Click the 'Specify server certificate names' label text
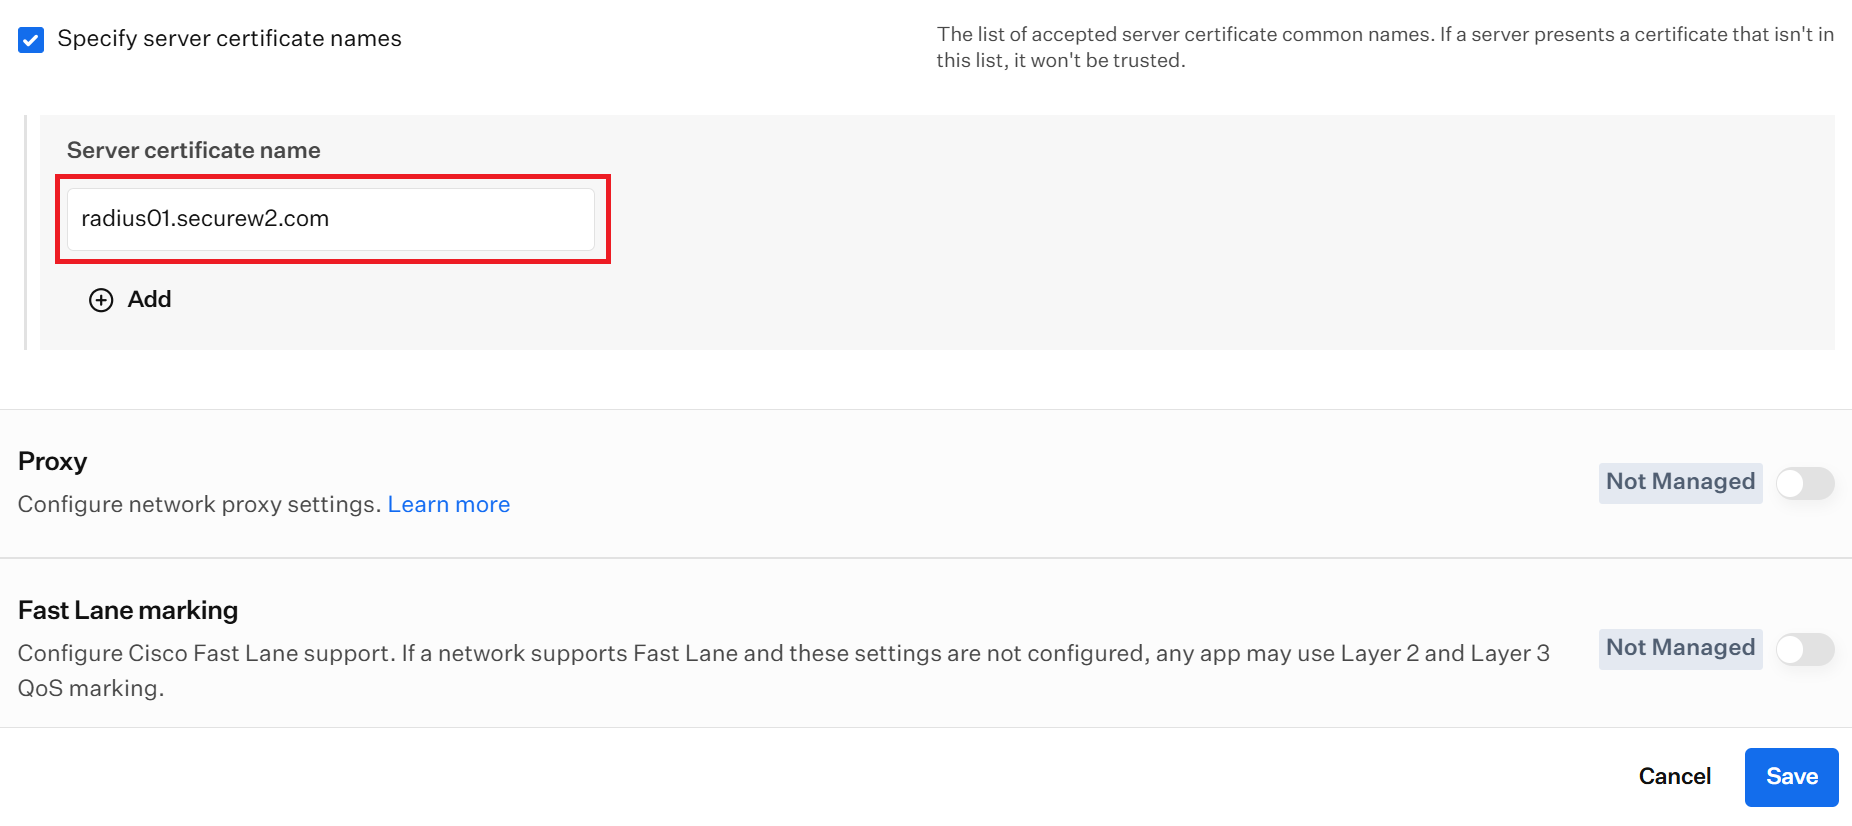 click(229, 39)
